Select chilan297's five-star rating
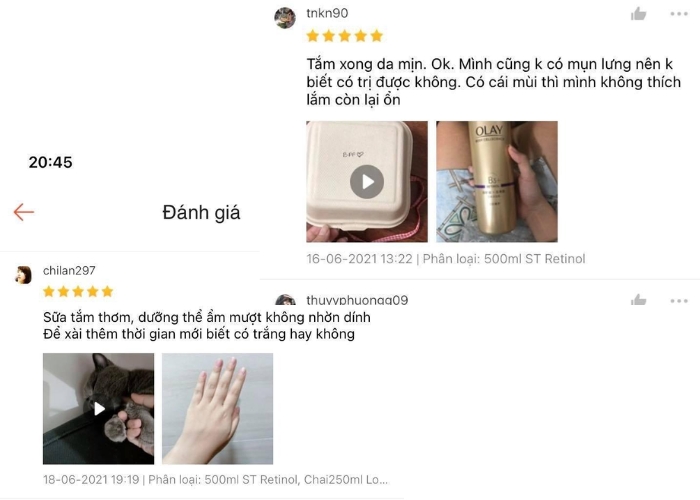Screen dimensions: 700x500 [78, 292]
